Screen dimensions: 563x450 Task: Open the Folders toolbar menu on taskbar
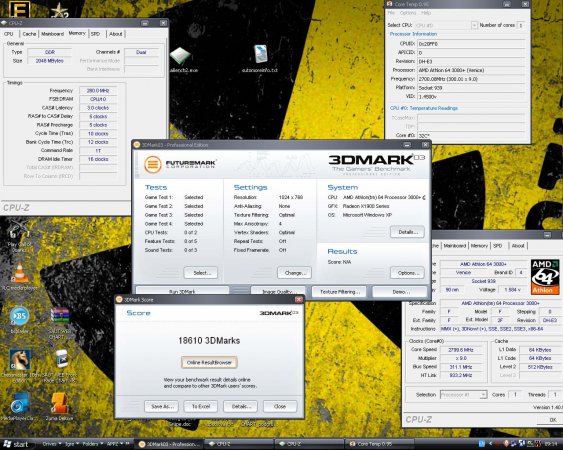(x=93, y=444)
